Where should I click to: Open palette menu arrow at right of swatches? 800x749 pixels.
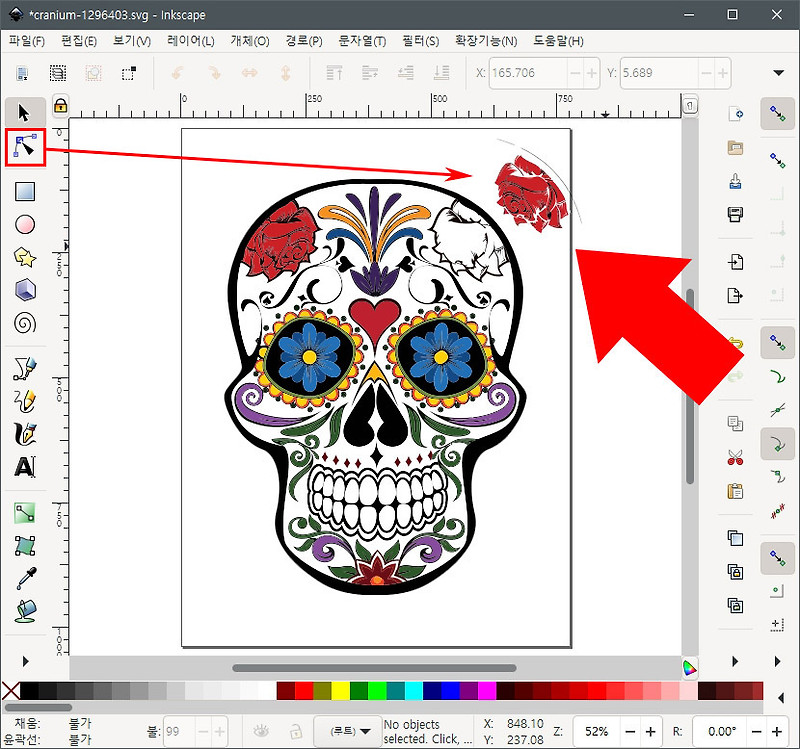[x=781, y=698]
